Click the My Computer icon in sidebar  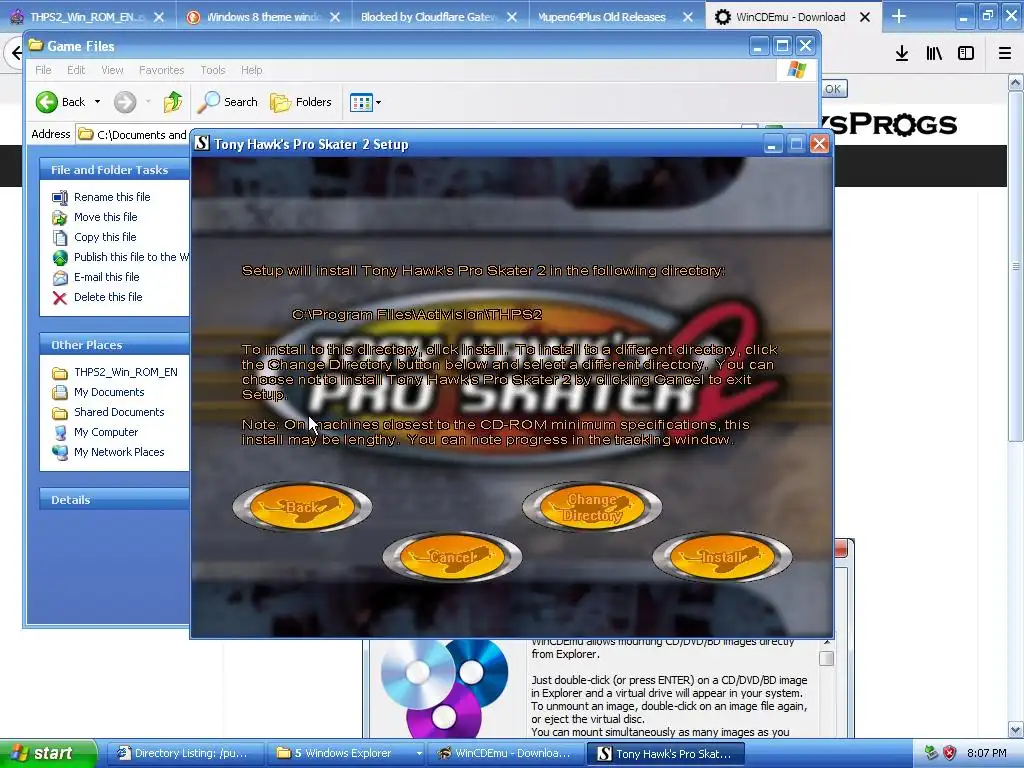tap(59, 432)
